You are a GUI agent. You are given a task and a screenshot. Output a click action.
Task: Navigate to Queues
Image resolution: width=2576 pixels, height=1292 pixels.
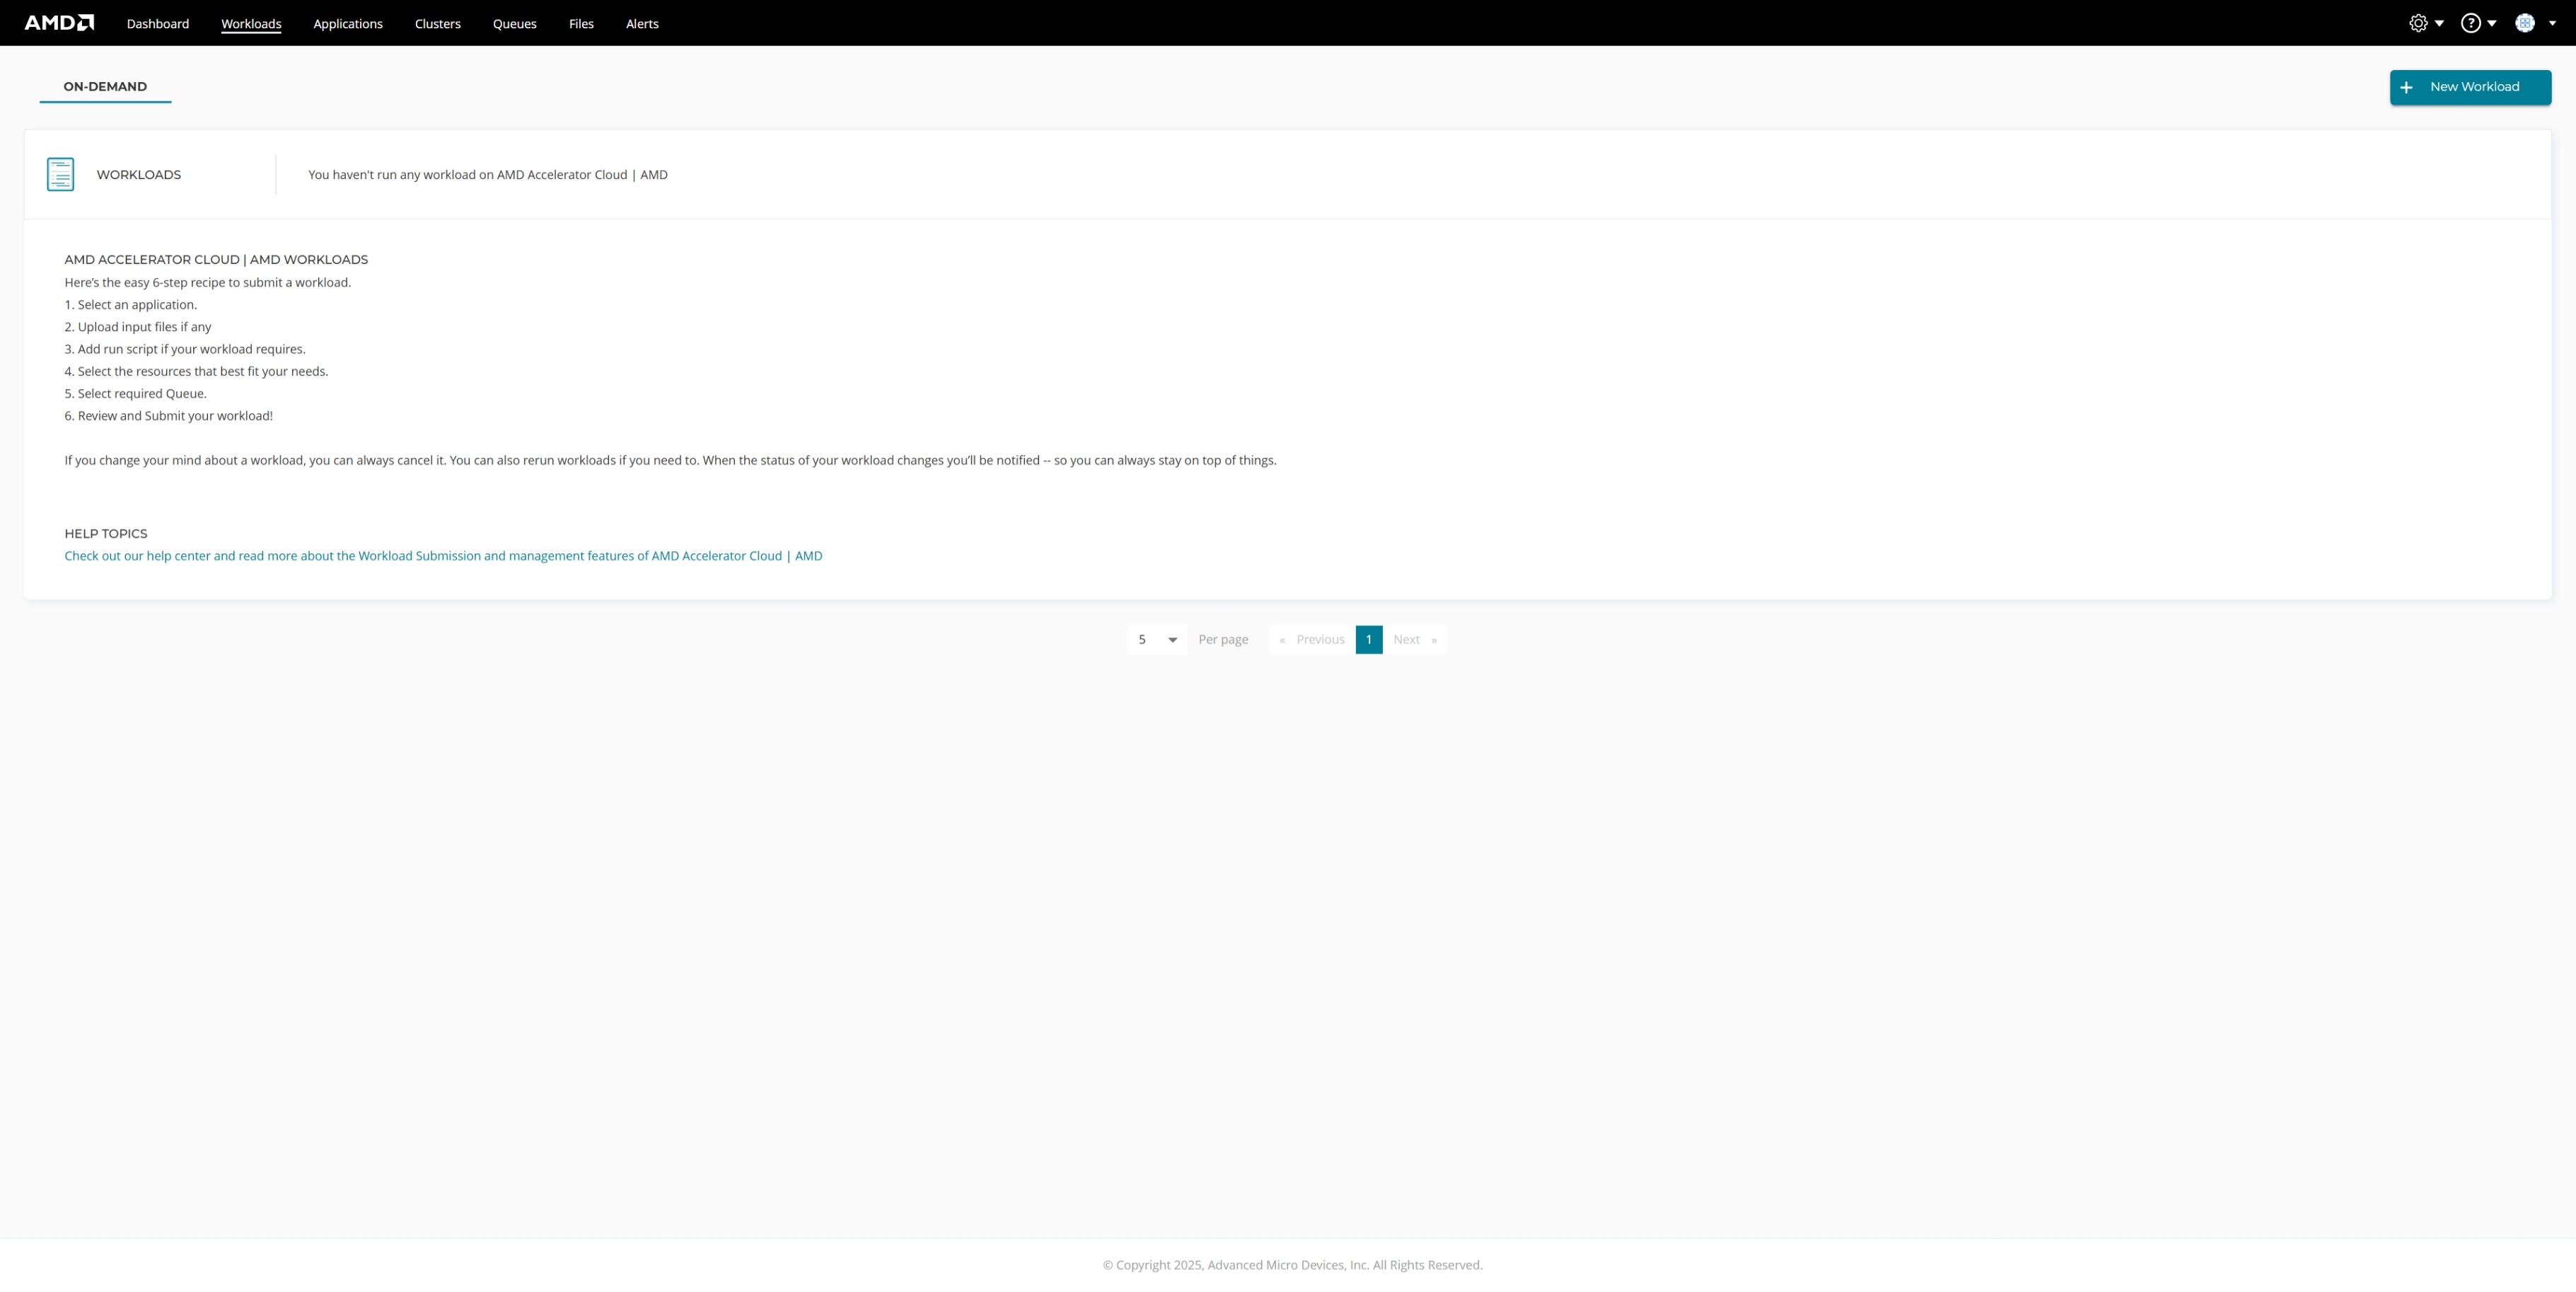click(x=515, y=24)
